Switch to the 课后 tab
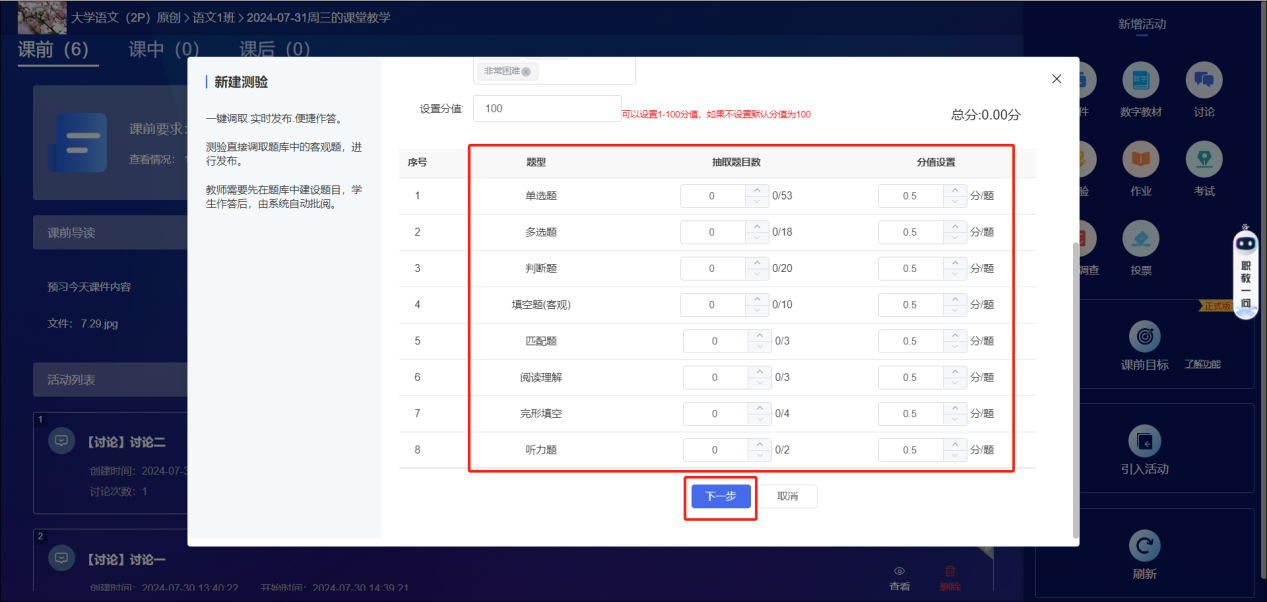Screen dimensions: 1267x602 [274, 49]
